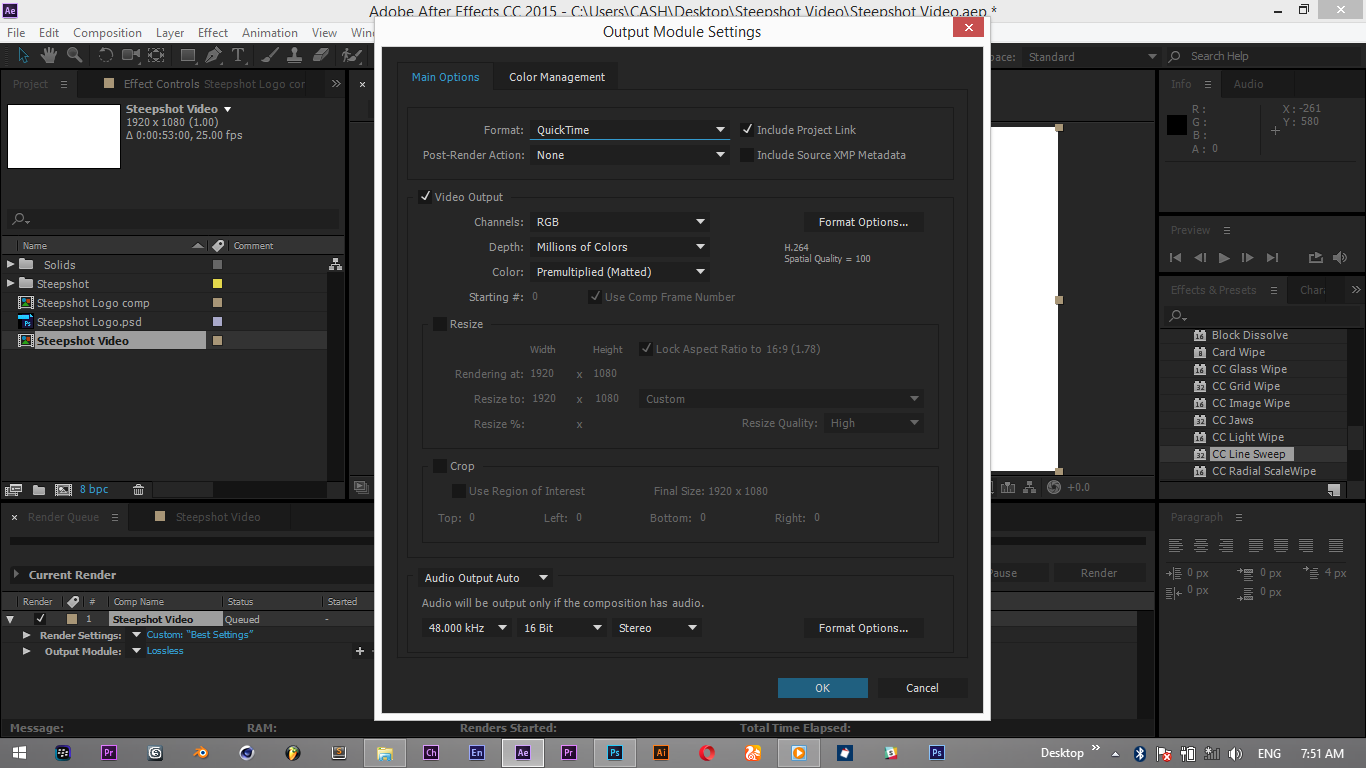This screenshot has width=1366, height=768.
Task: Click the Interpret Footage icon in Project panel
Action: [x=14, y=490]
